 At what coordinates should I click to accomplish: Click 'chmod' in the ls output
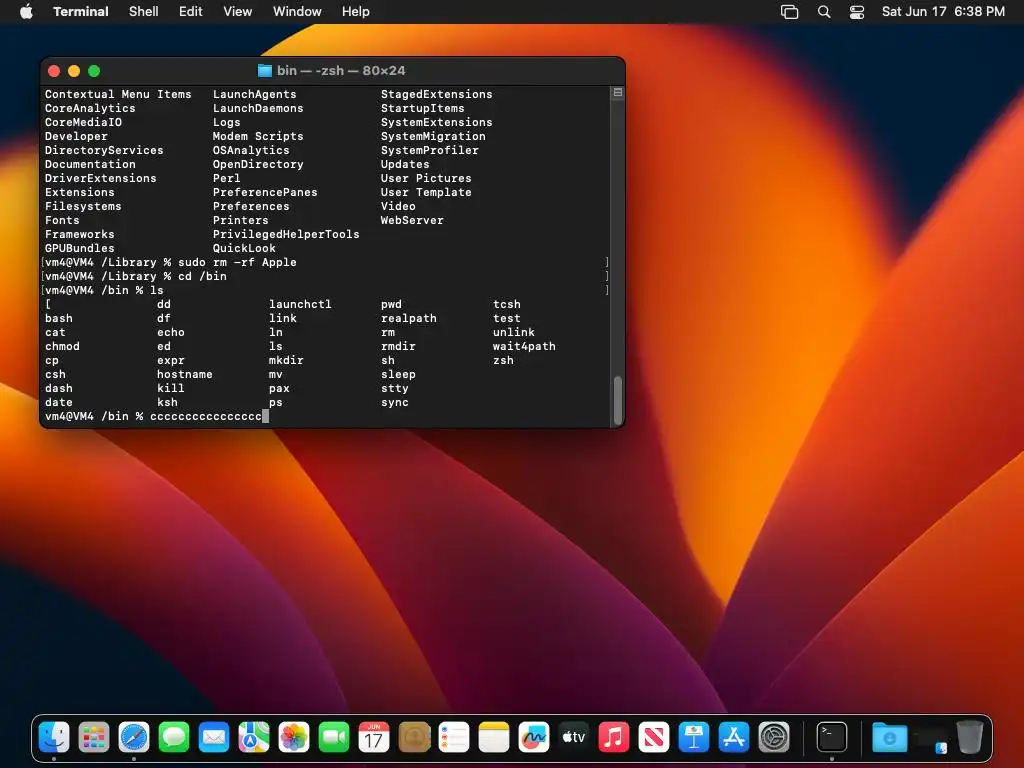click(62, 346)
